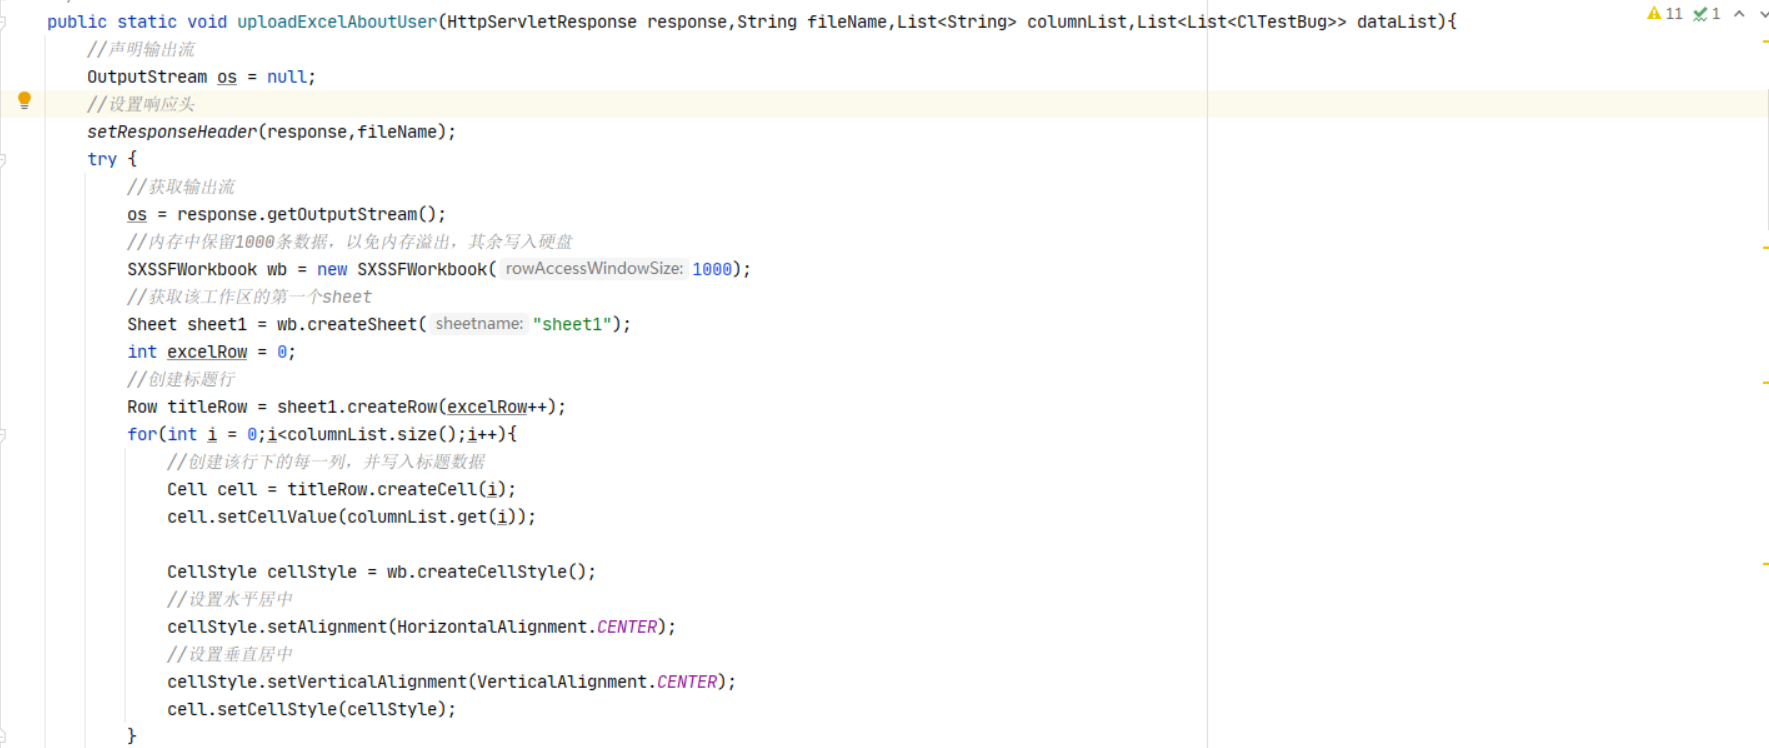Image resolution: width=1769 pixels, height=748 pixels.
Task: Click 'setVerticalAlignment' method call
Action: (367, 682)
